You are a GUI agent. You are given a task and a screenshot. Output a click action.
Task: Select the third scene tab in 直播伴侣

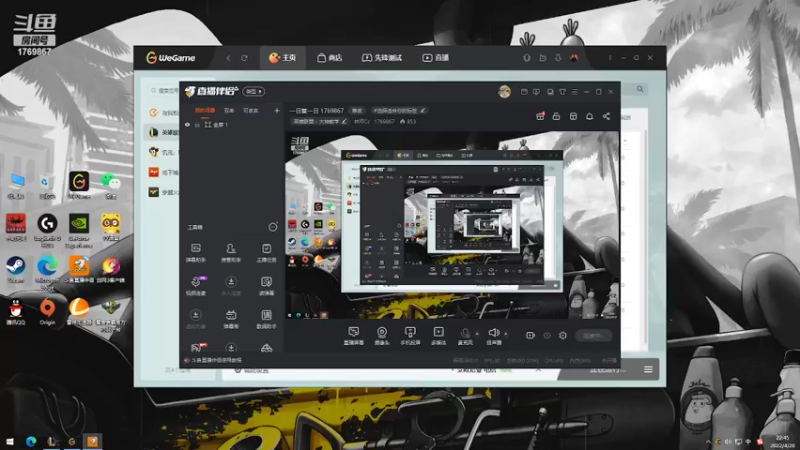250,110
